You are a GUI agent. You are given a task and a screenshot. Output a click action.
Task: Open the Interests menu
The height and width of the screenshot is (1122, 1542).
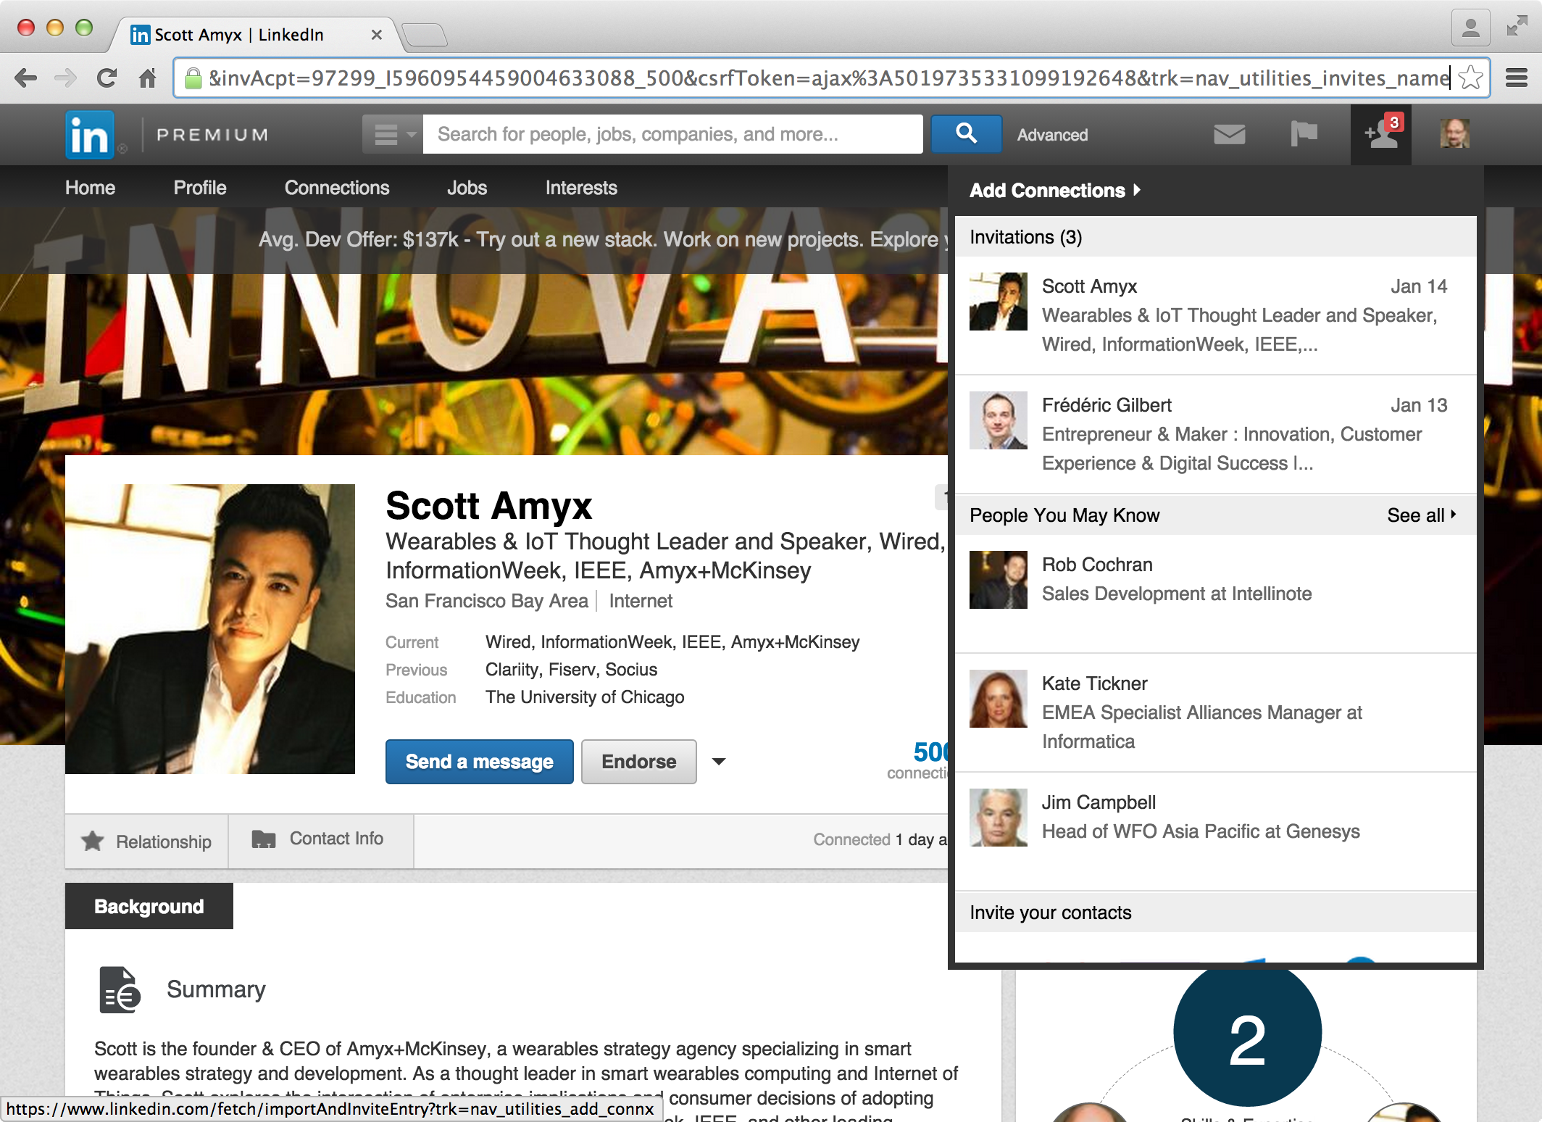click(x=581, y=188)
